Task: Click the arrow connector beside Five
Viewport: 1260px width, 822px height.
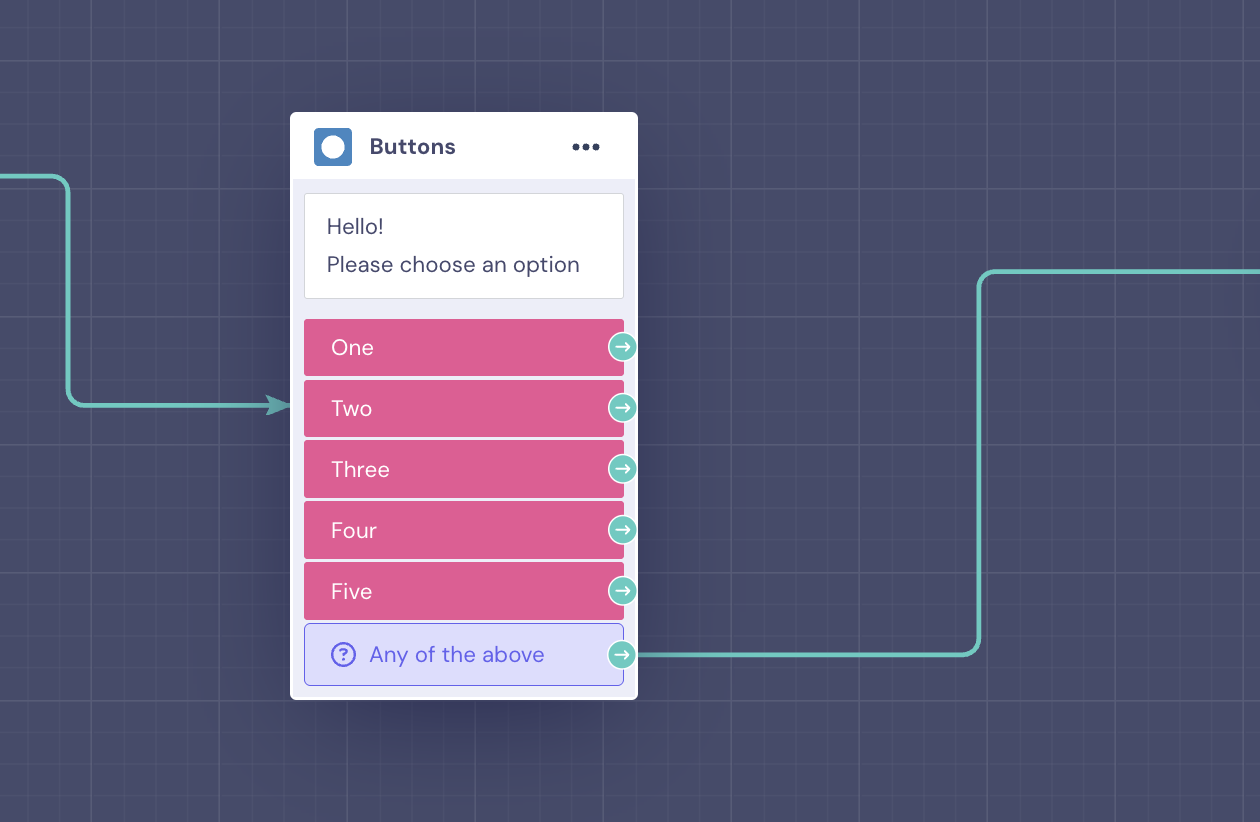Action: point(623,591)
